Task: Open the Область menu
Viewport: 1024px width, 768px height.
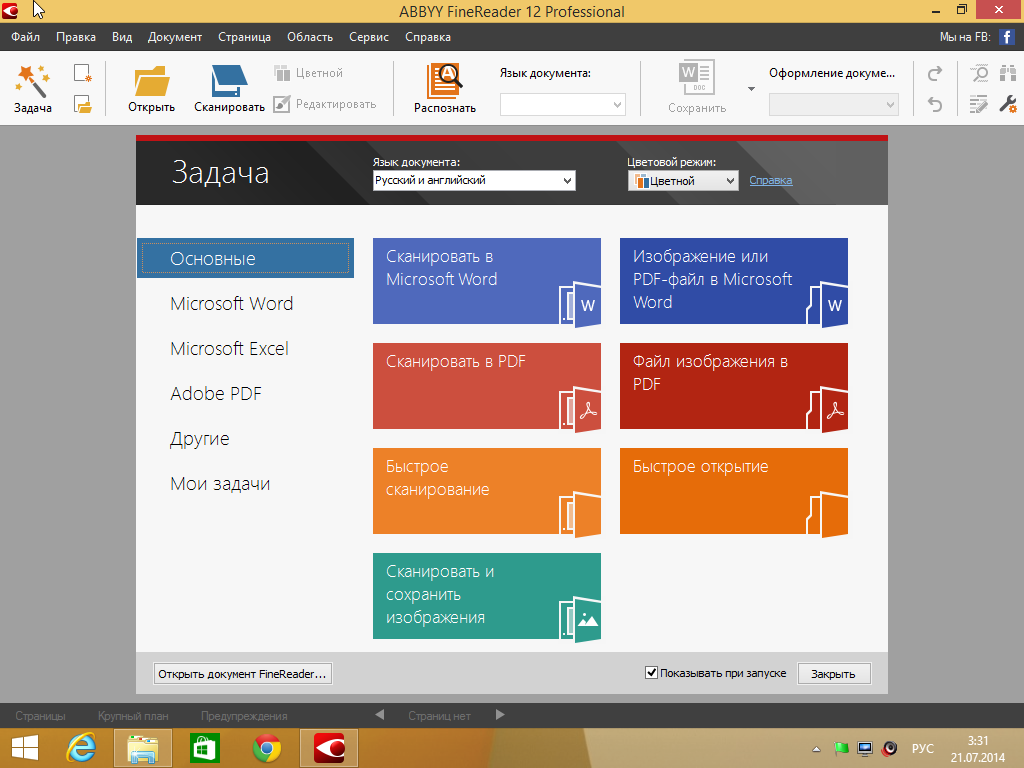Action: pyautogui.click(x=310, y=37)
